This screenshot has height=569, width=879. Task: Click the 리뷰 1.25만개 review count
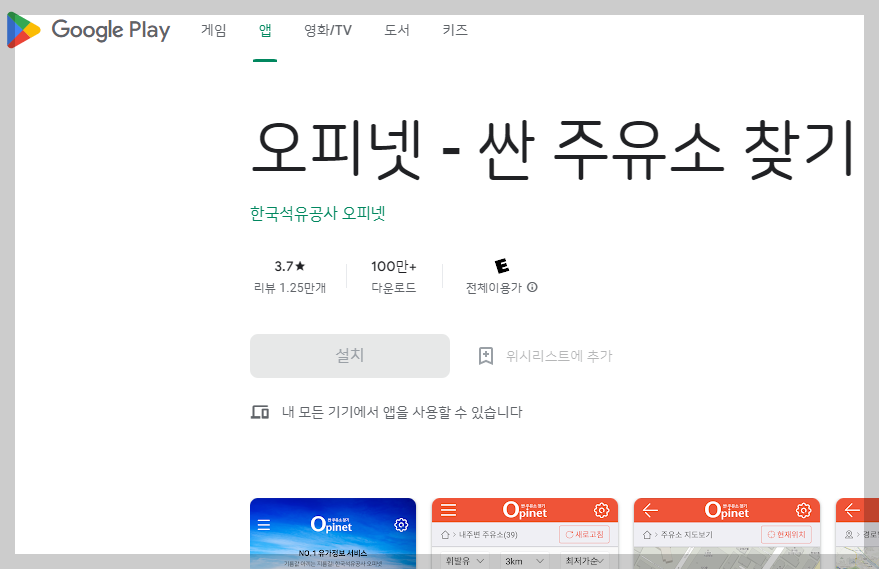click(x=290, y=288)
